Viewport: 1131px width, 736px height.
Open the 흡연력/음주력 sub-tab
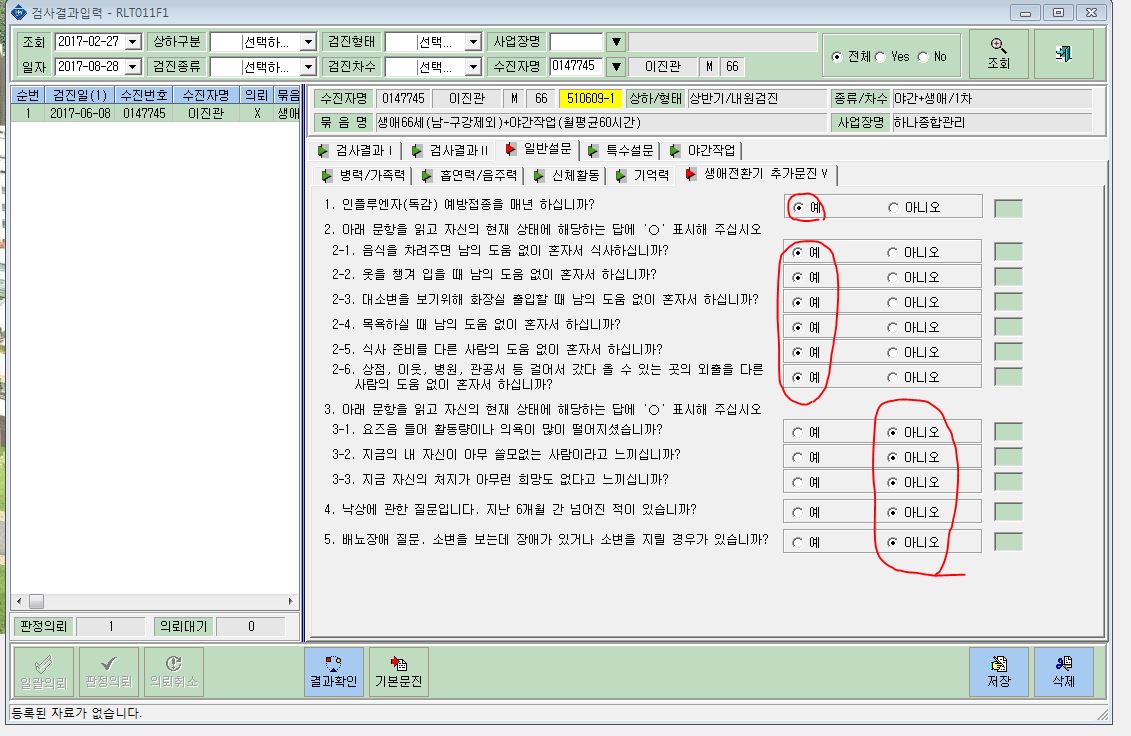pyautogui.click(x=470, y=175)
